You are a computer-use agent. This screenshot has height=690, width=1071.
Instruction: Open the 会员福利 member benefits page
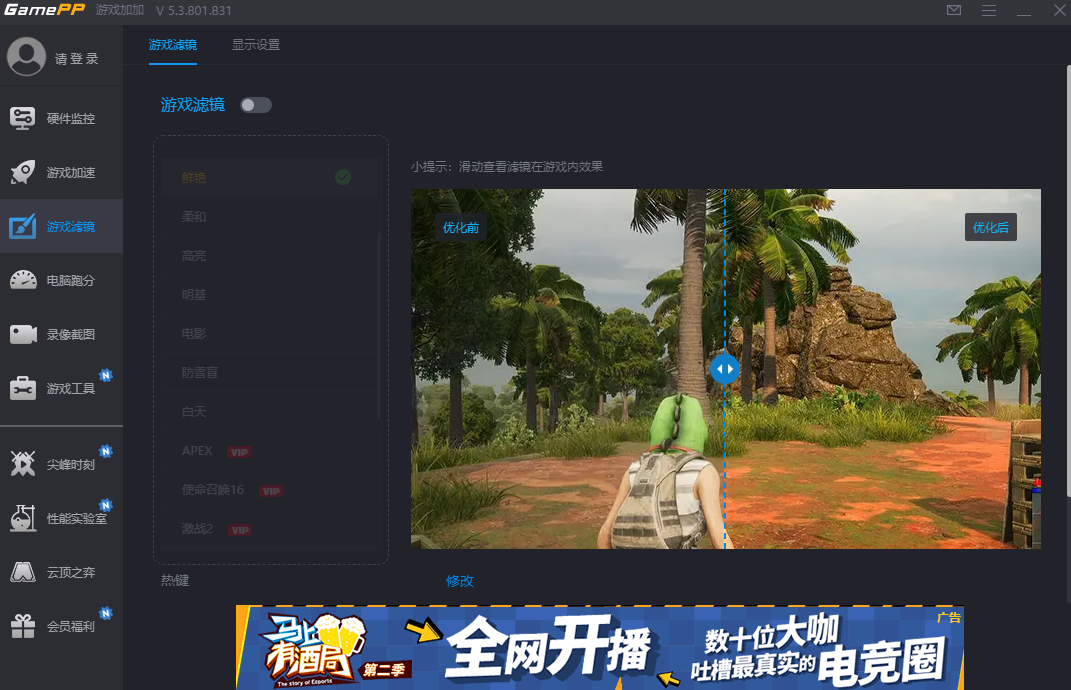60,625
